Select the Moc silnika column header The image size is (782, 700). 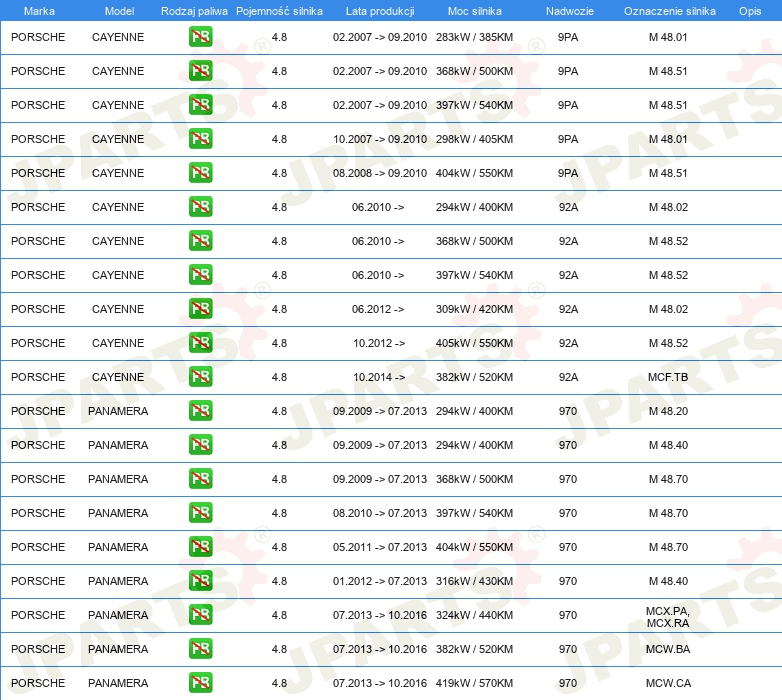coord(475,10)
